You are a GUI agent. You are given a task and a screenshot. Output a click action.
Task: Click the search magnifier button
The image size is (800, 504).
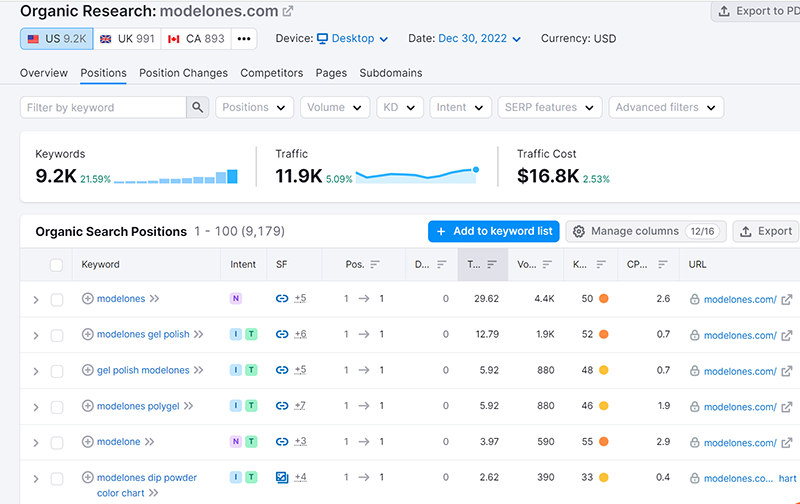[x=197, y=107]
